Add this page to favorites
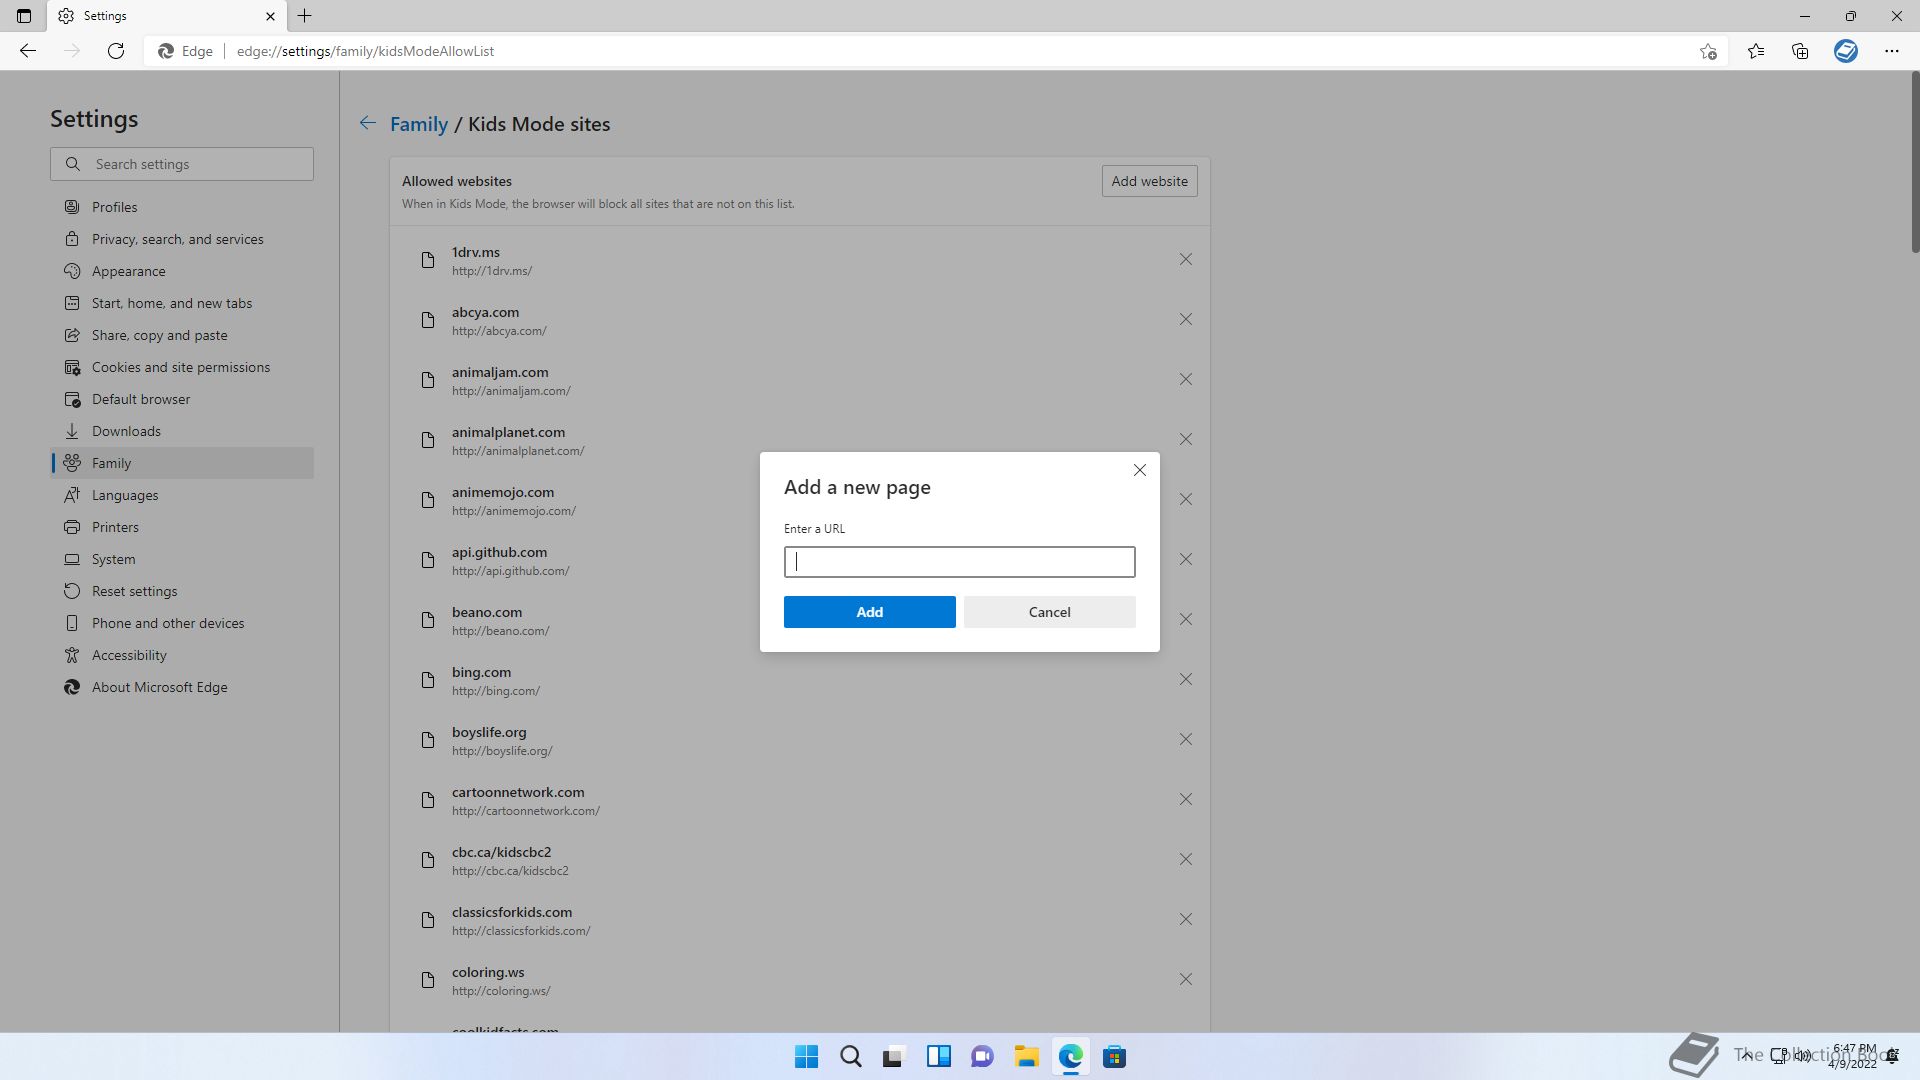Screen dimensions: 1920x1080 pos(1708,51)
